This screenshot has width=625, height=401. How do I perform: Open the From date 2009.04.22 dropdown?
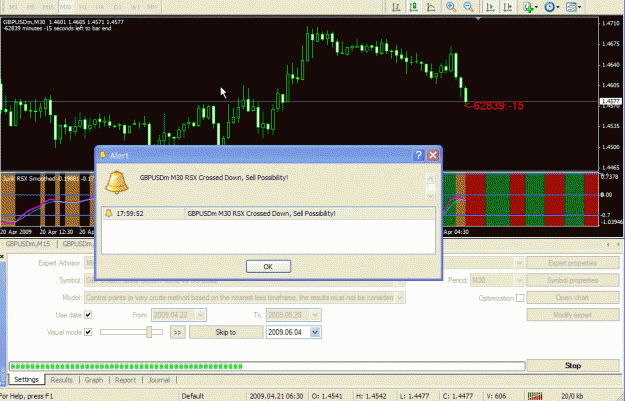200,315
